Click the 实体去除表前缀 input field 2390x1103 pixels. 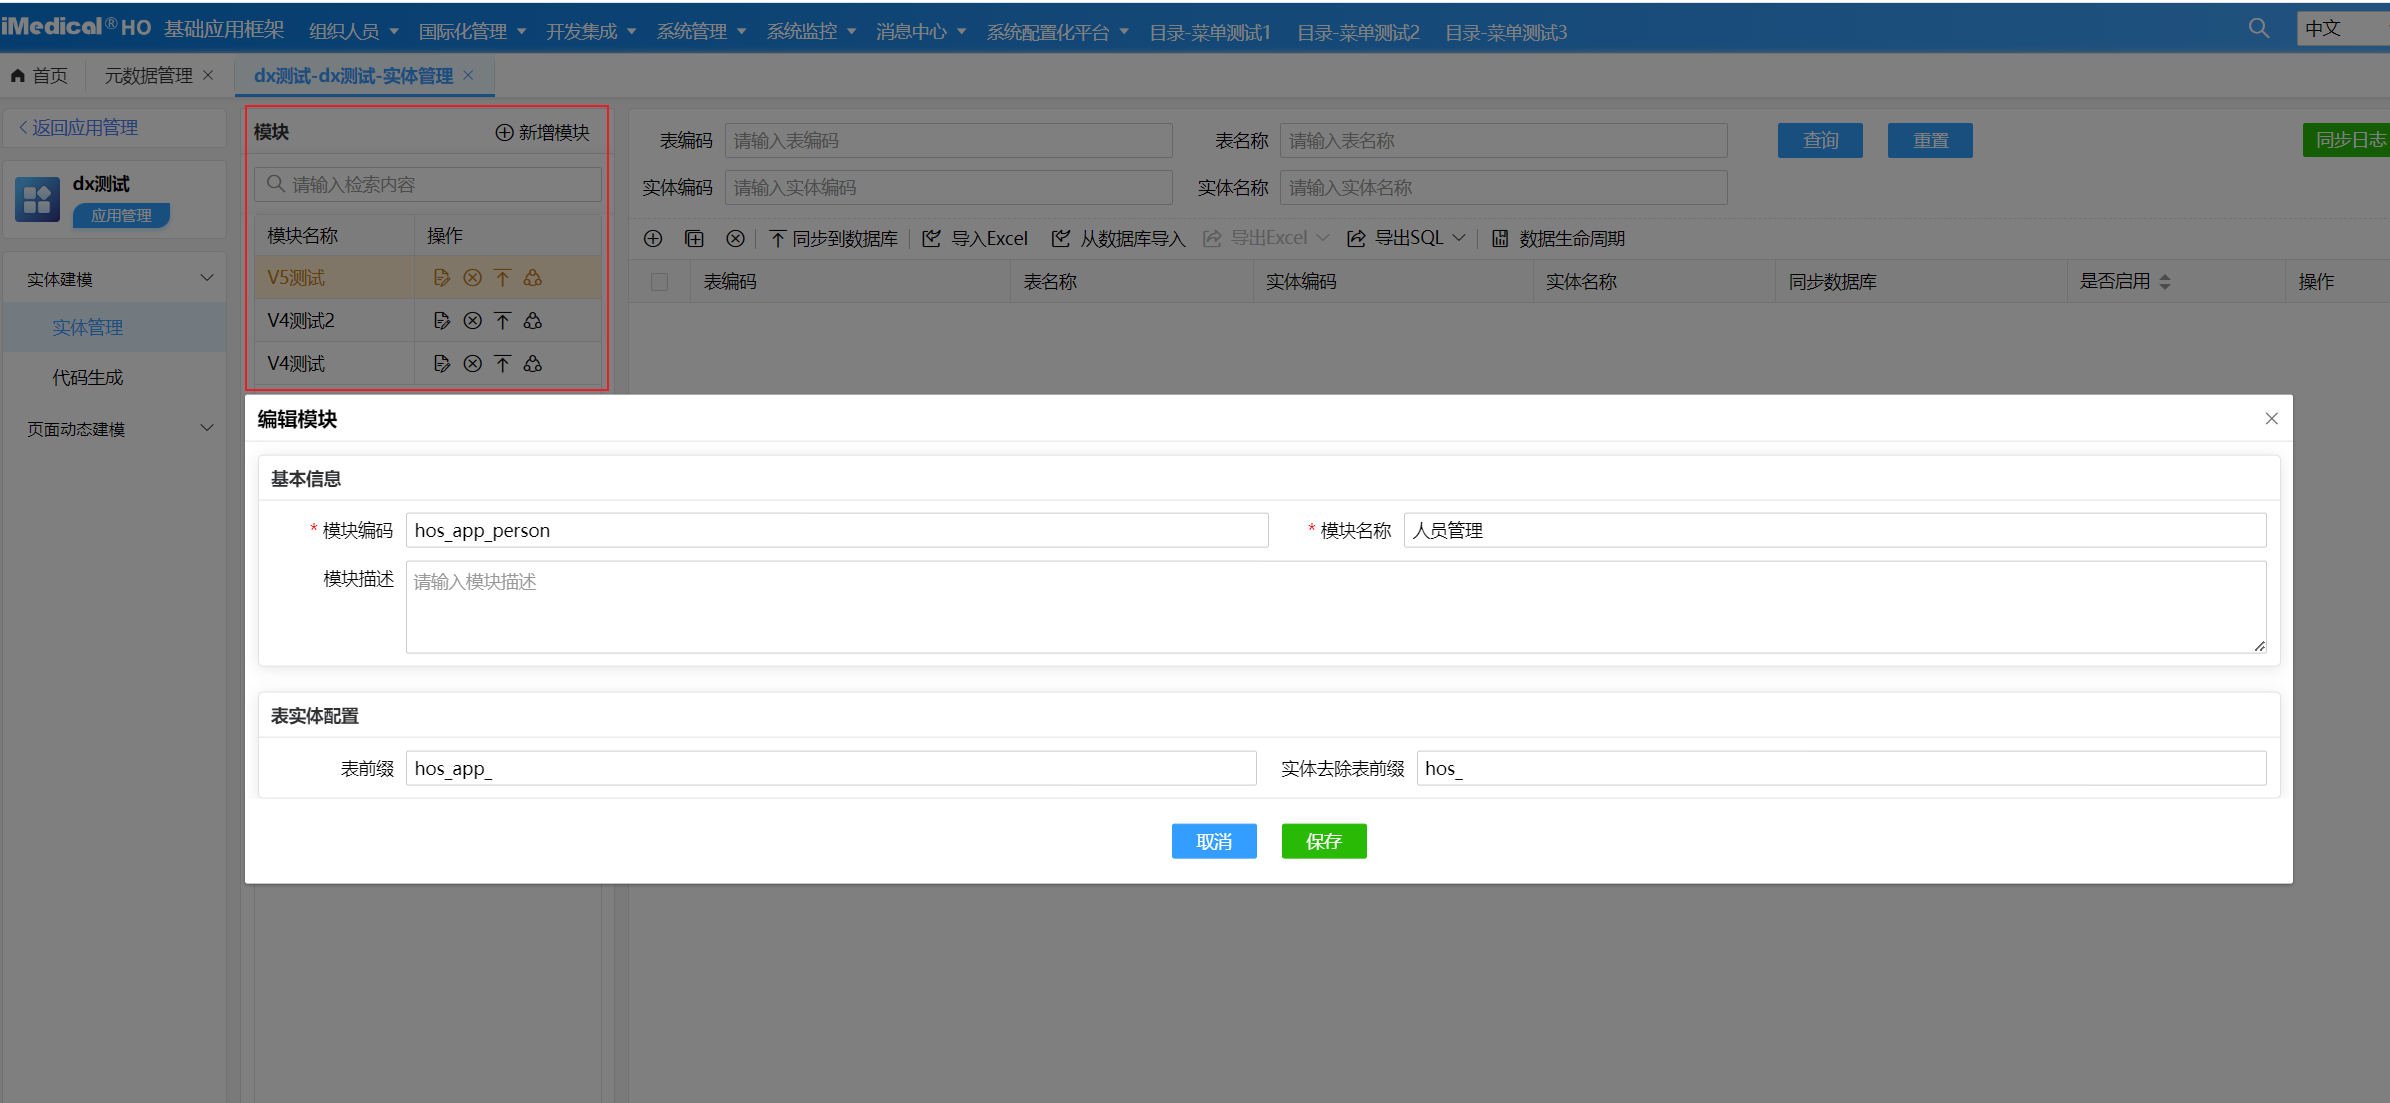(1842, 769)
